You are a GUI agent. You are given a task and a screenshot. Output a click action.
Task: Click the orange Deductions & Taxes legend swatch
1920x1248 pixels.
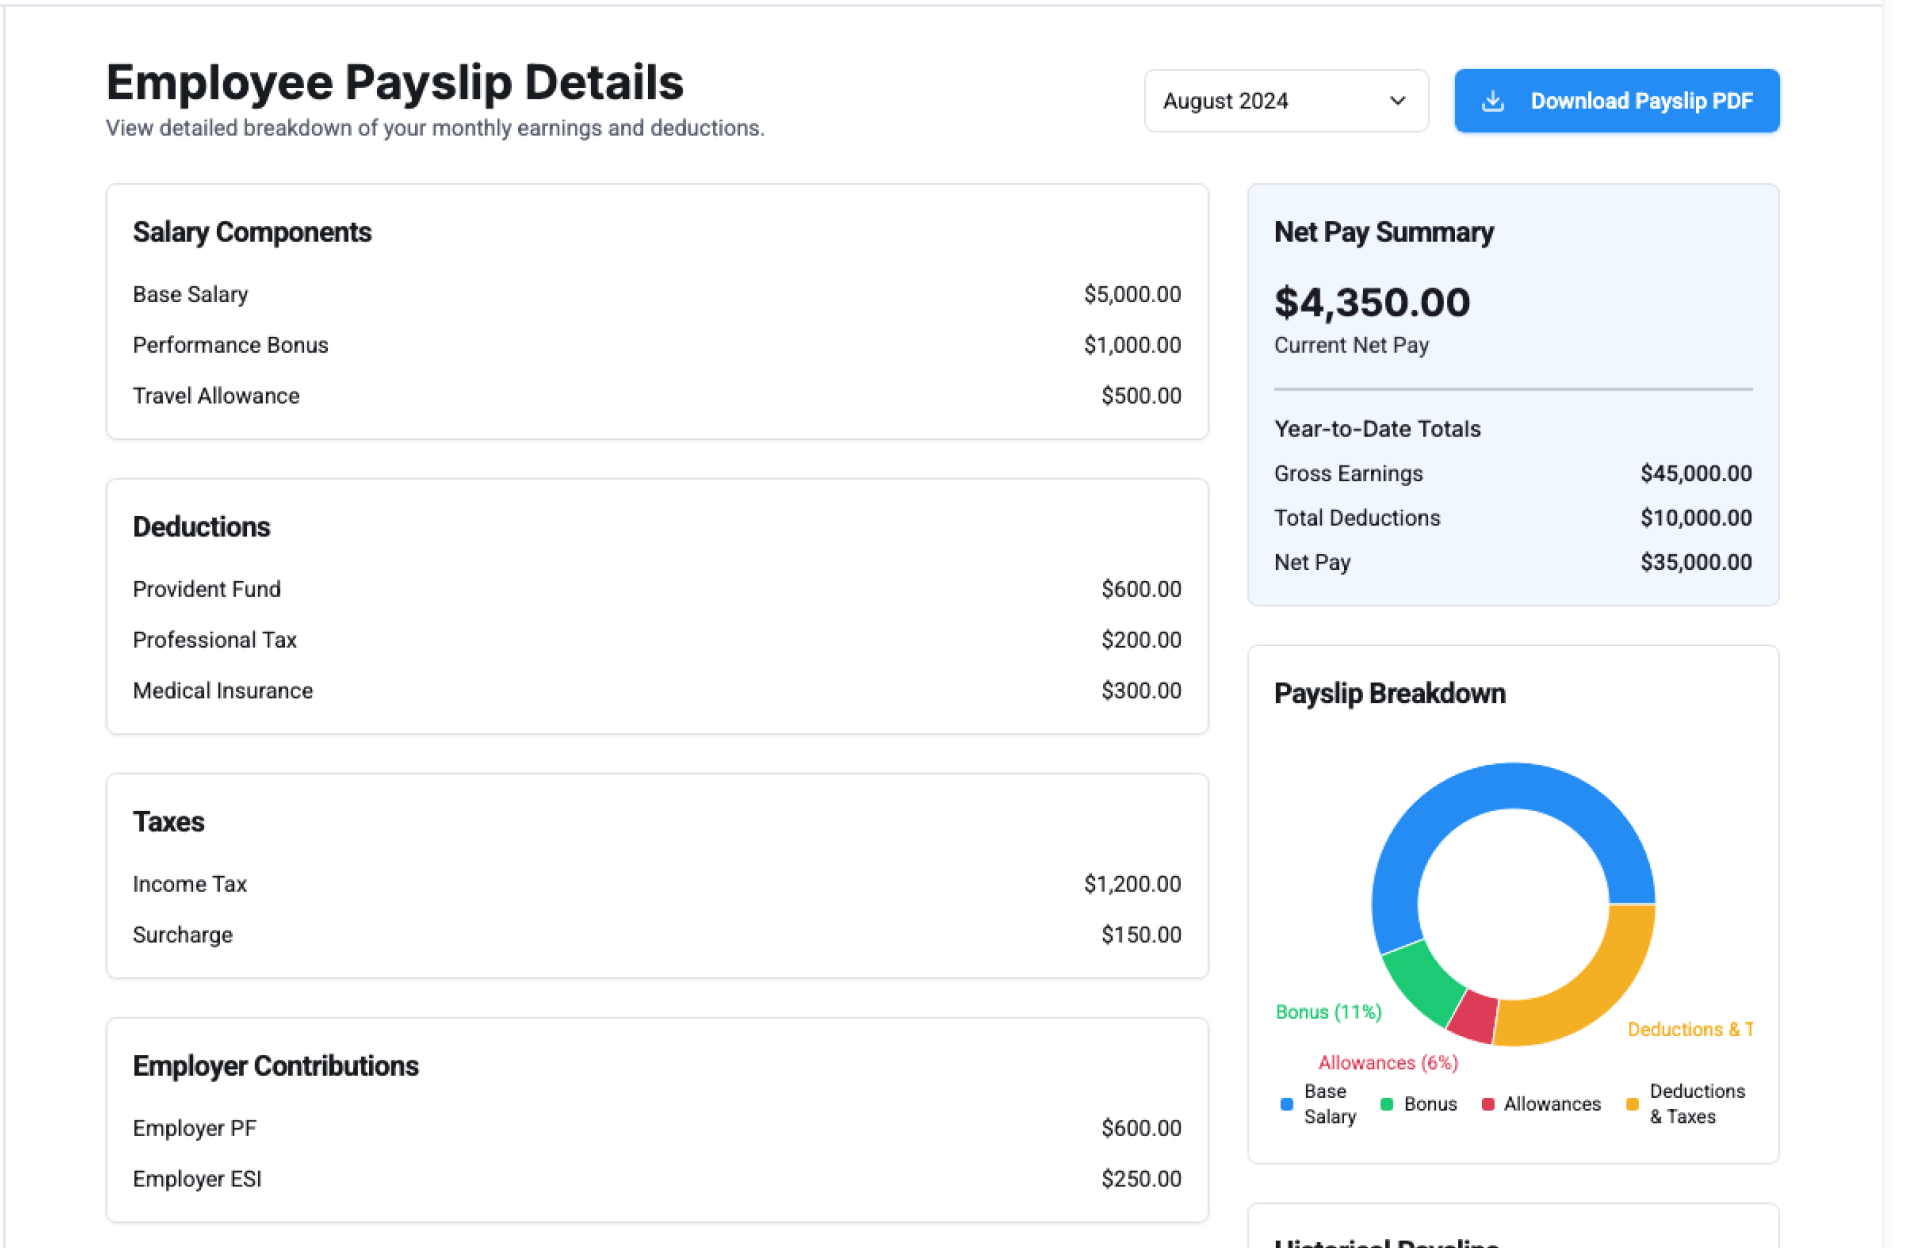(1632, 1104)
